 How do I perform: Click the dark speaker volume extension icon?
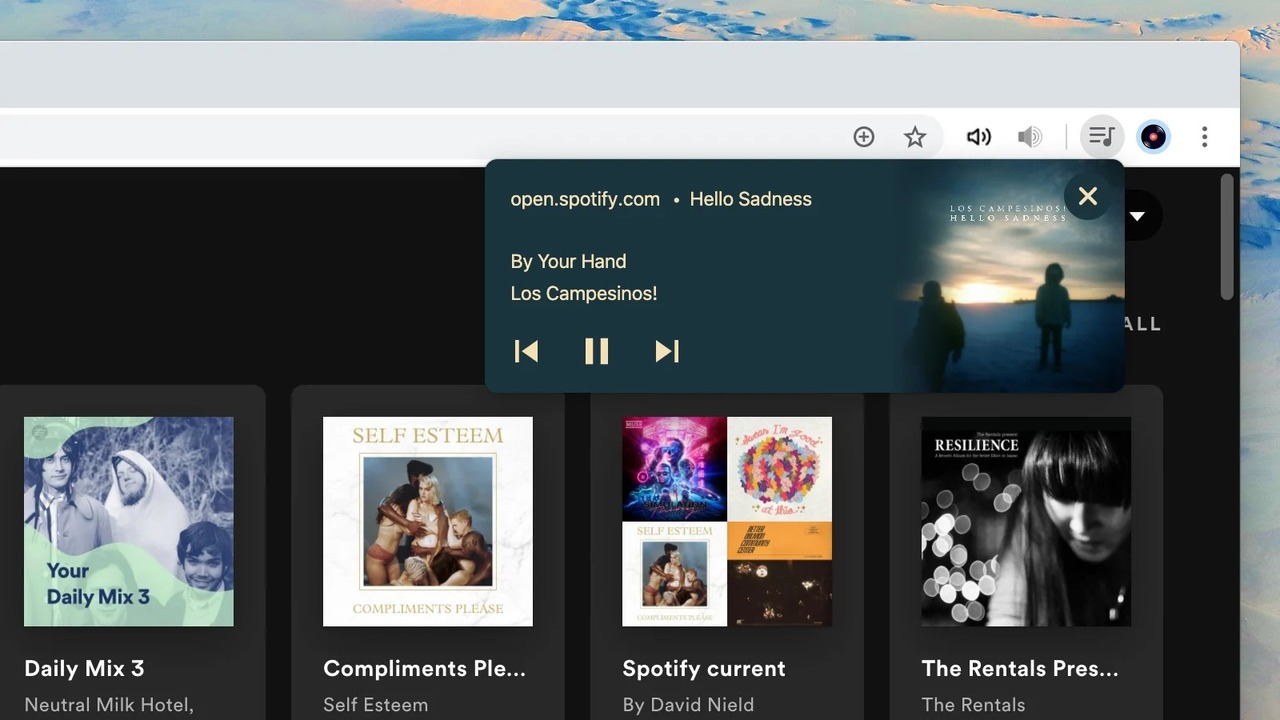click(978, 137)
